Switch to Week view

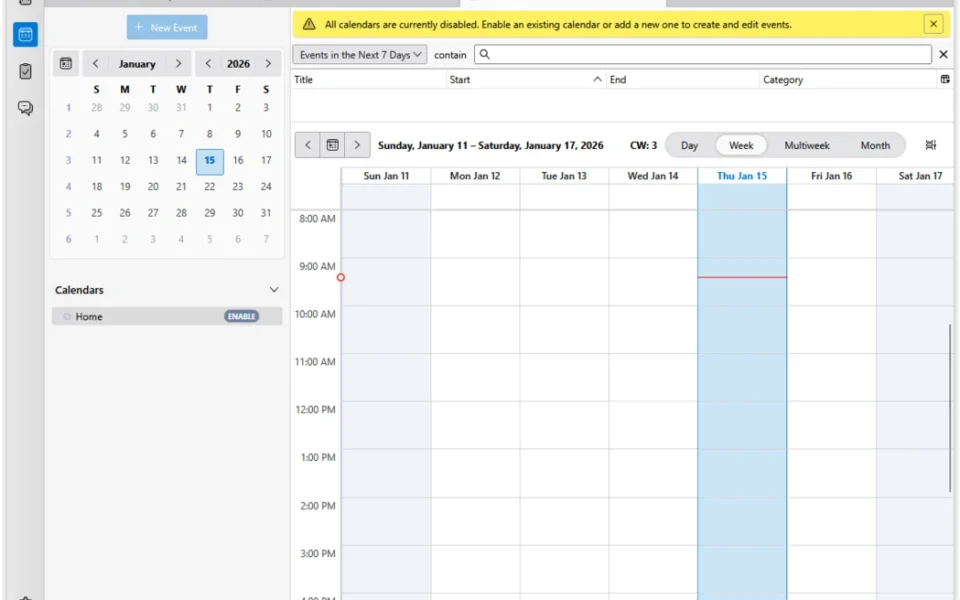pyautogui.click(x=741, y=146)
